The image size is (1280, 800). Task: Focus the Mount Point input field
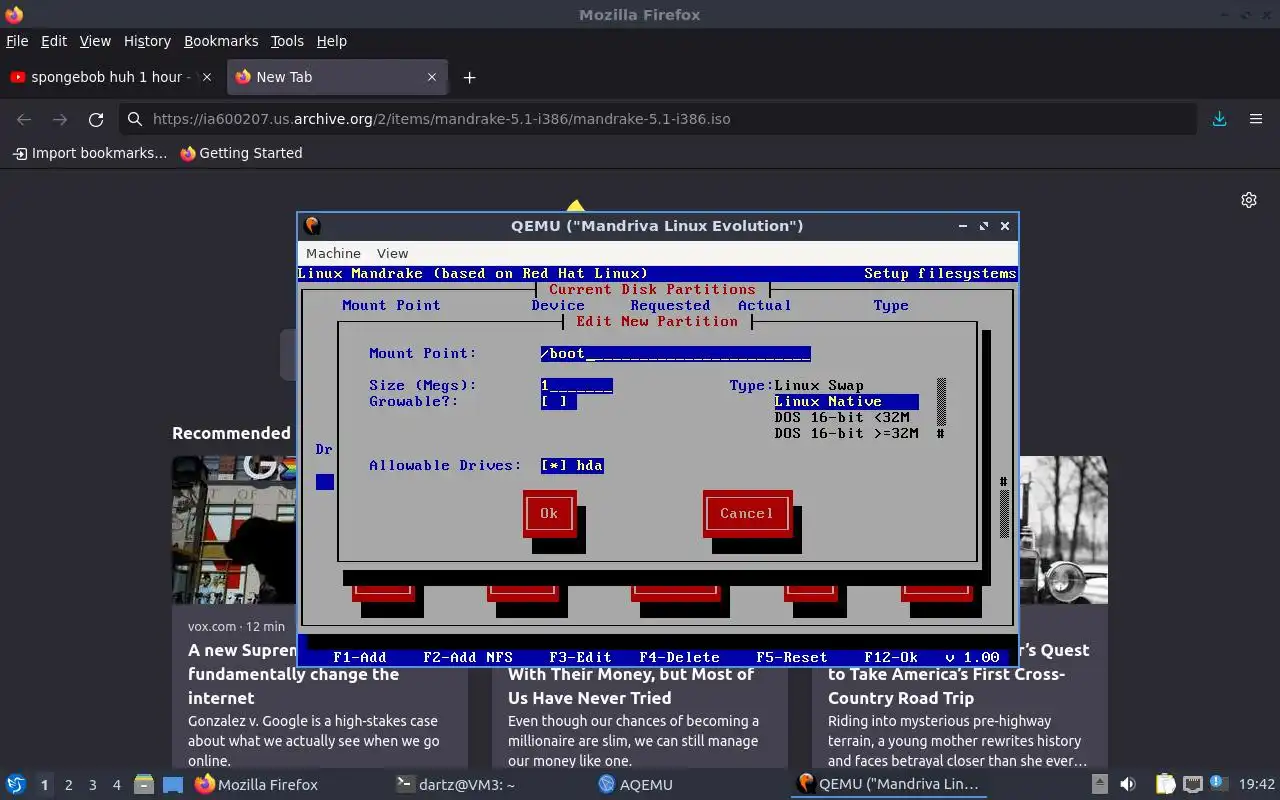pos(675,353)
